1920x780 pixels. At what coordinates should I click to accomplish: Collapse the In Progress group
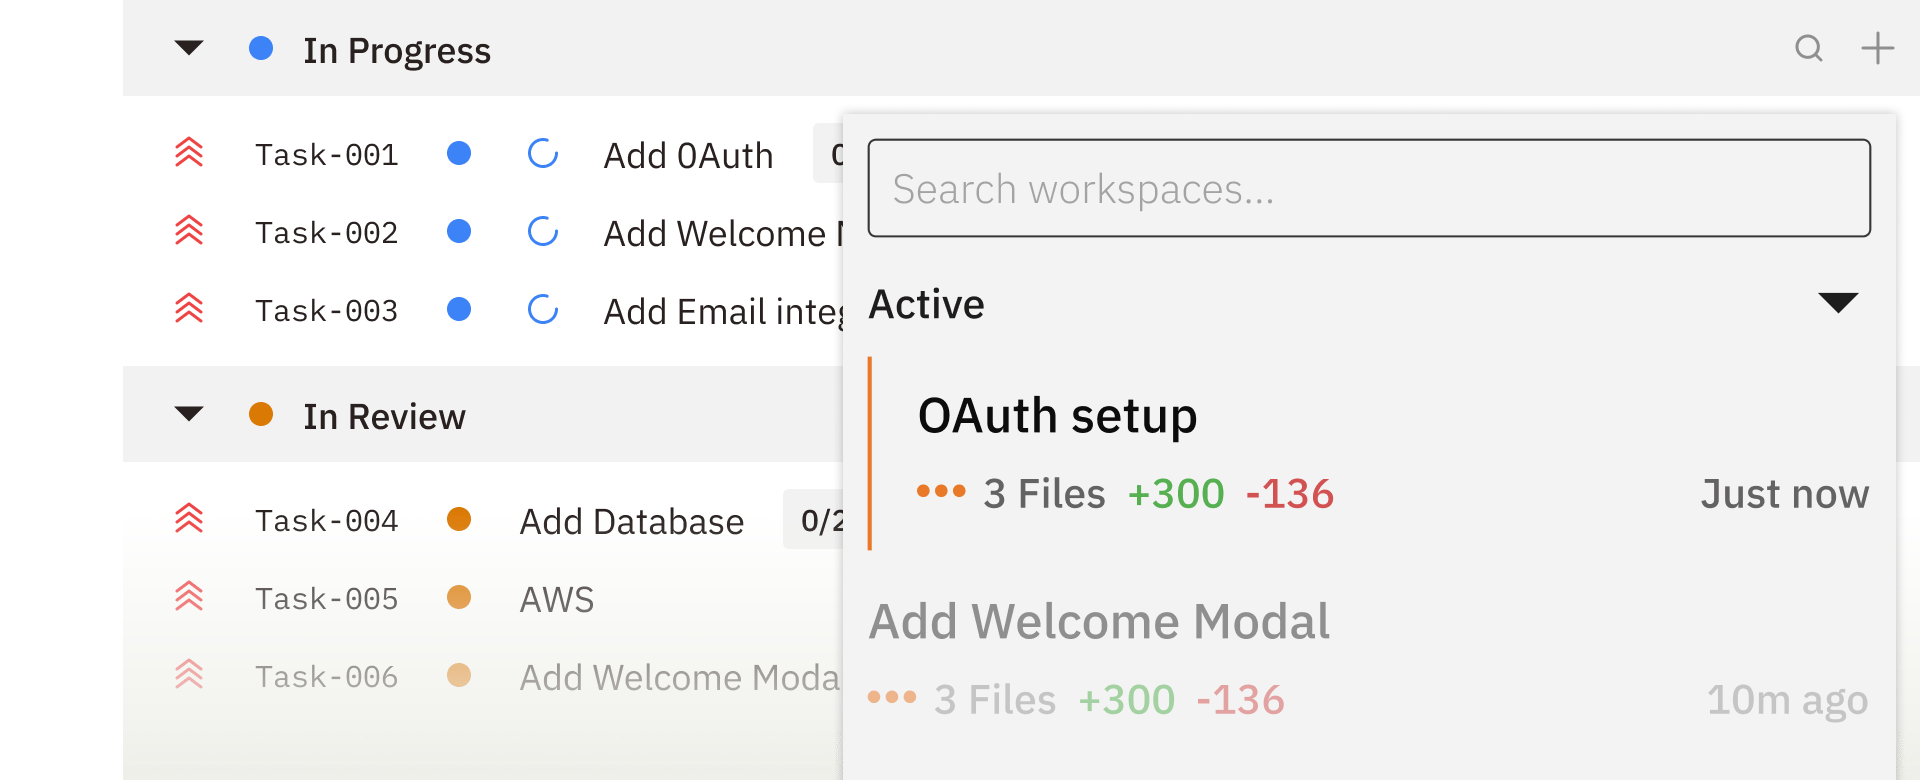pyautogui.click(x=189, y=48)
